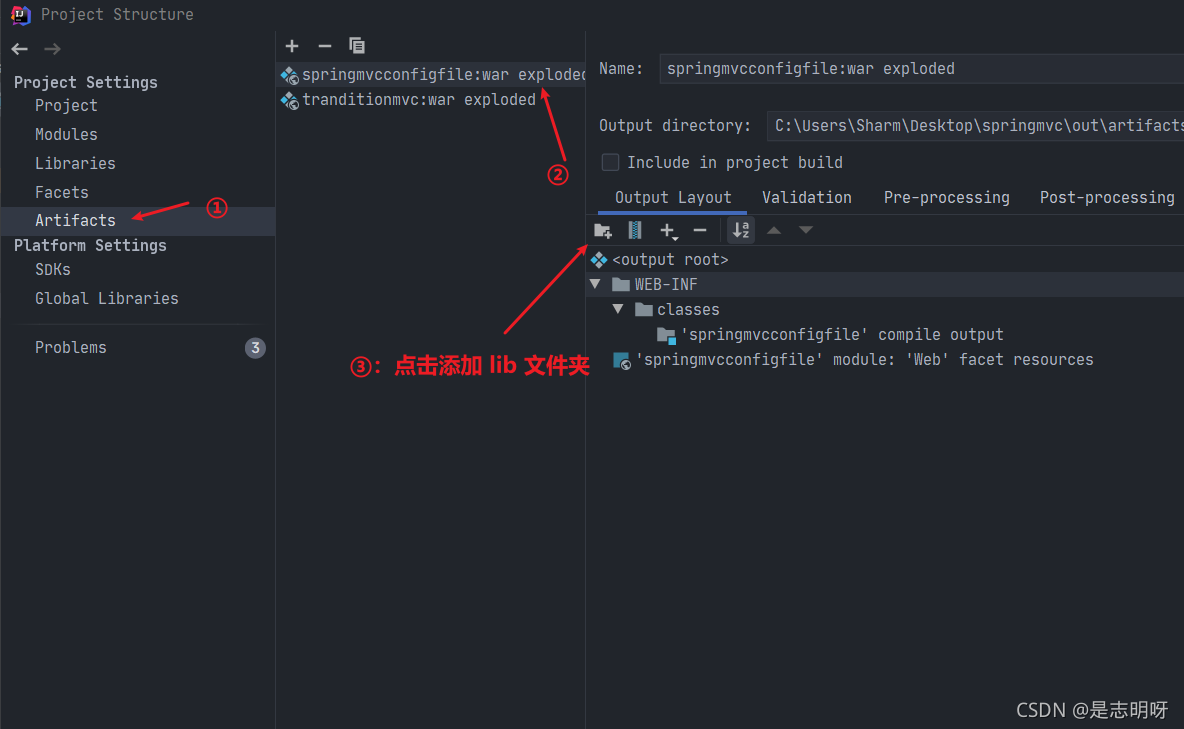Select springmvcconfigfile:war exploded artifact

click(431, 75)
